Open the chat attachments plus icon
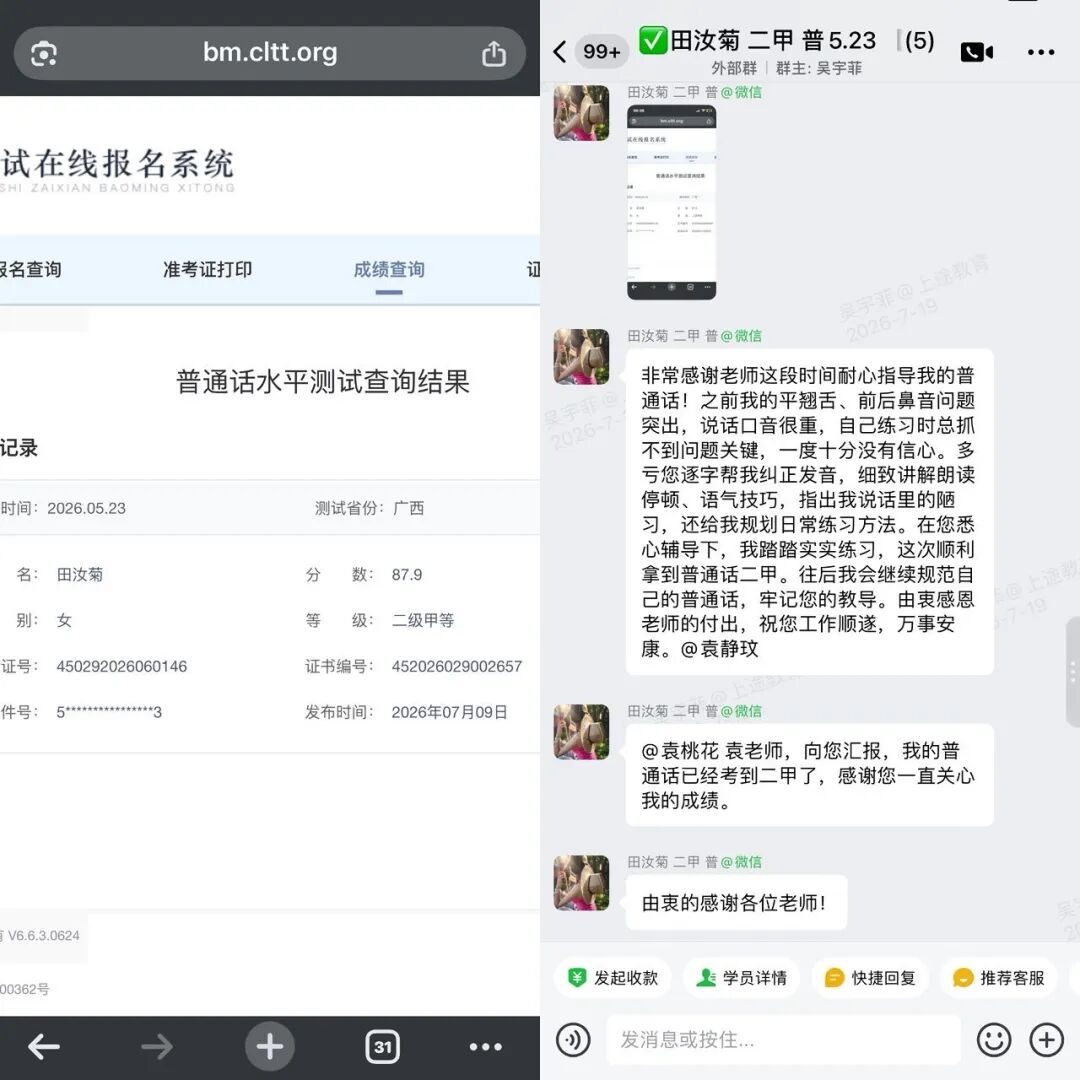The image size is (1080, 1080). [1046, 1039]
